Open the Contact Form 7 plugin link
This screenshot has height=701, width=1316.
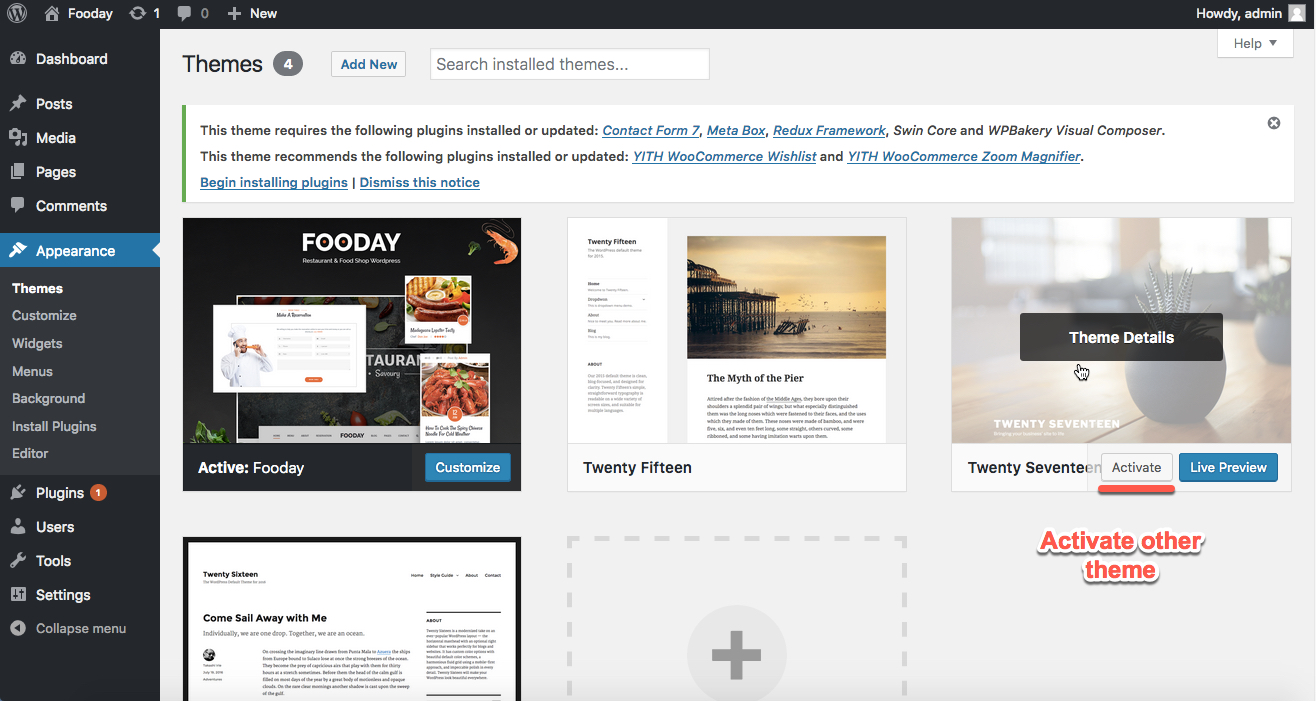pos(651,130)
